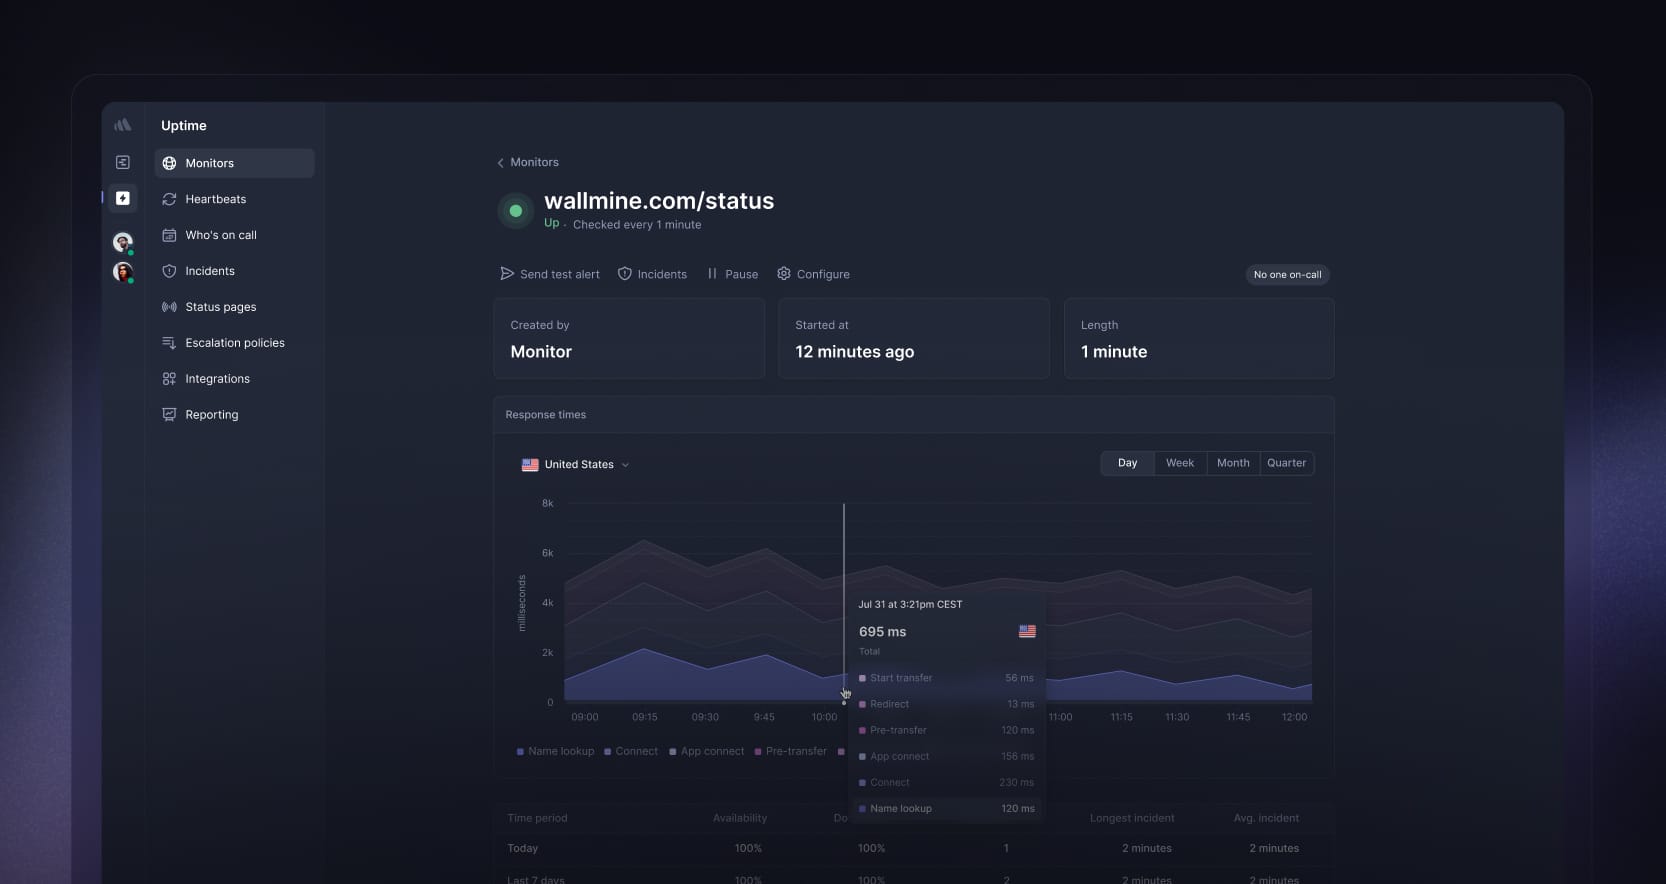Pause the monitor with Pause icon
The width and height of the screenshot is (1666, 884).
(712, 274)
